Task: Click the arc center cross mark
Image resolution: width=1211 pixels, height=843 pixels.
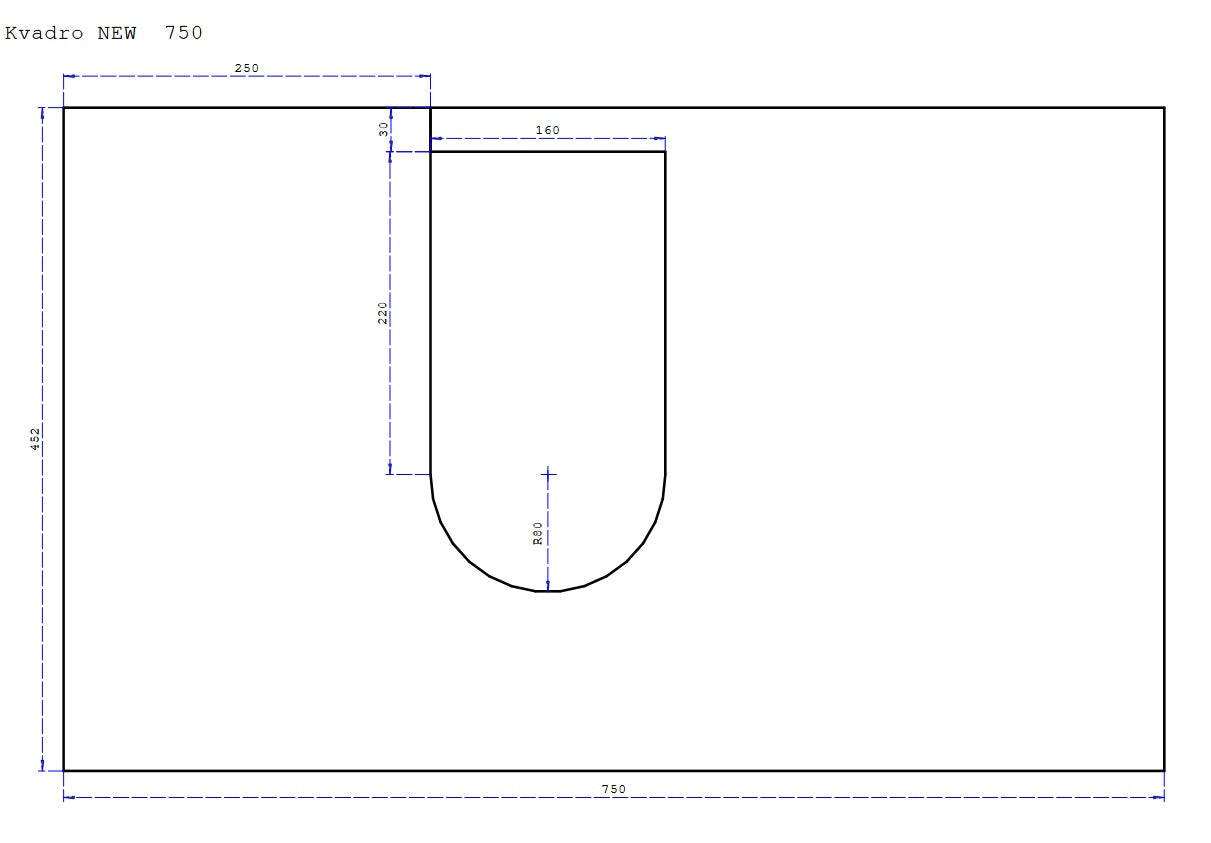Action: (x=548, y=473)
